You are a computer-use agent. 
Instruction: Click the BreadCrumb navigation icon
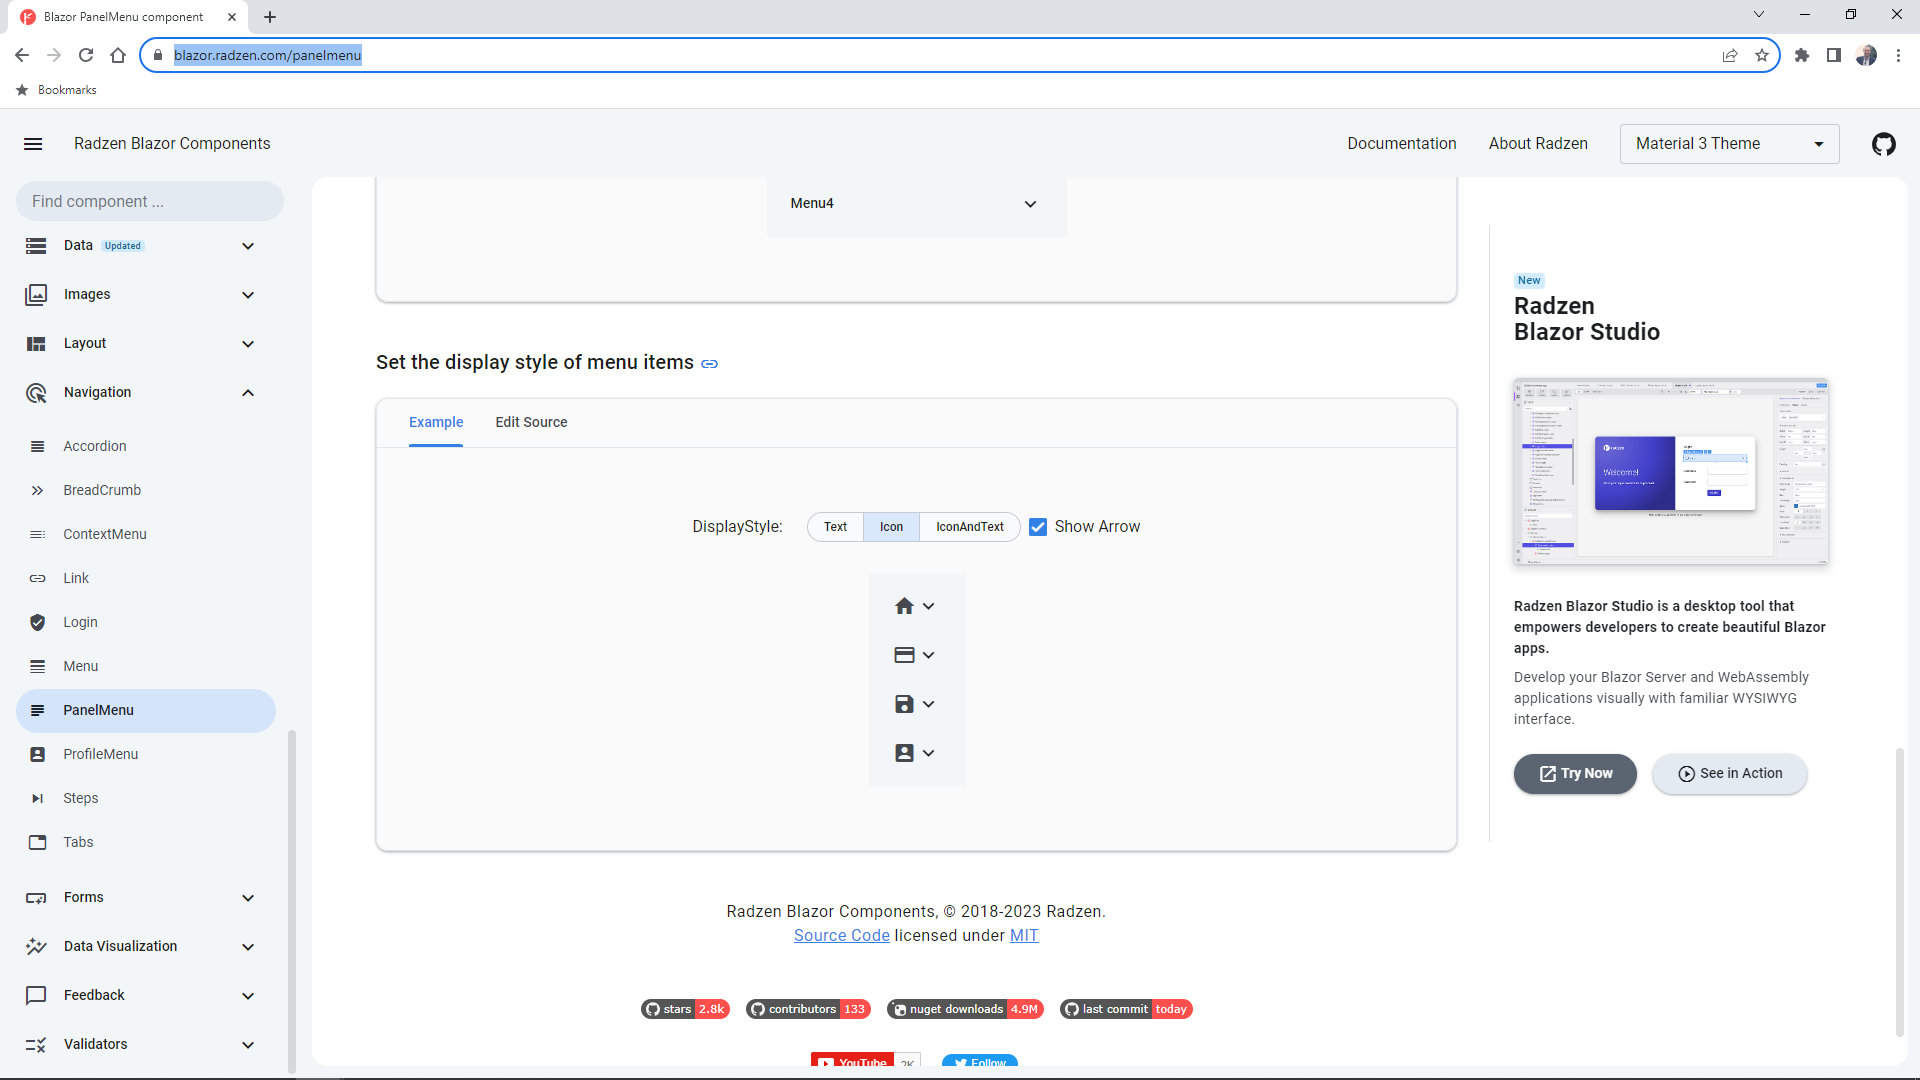coord(37,490)
